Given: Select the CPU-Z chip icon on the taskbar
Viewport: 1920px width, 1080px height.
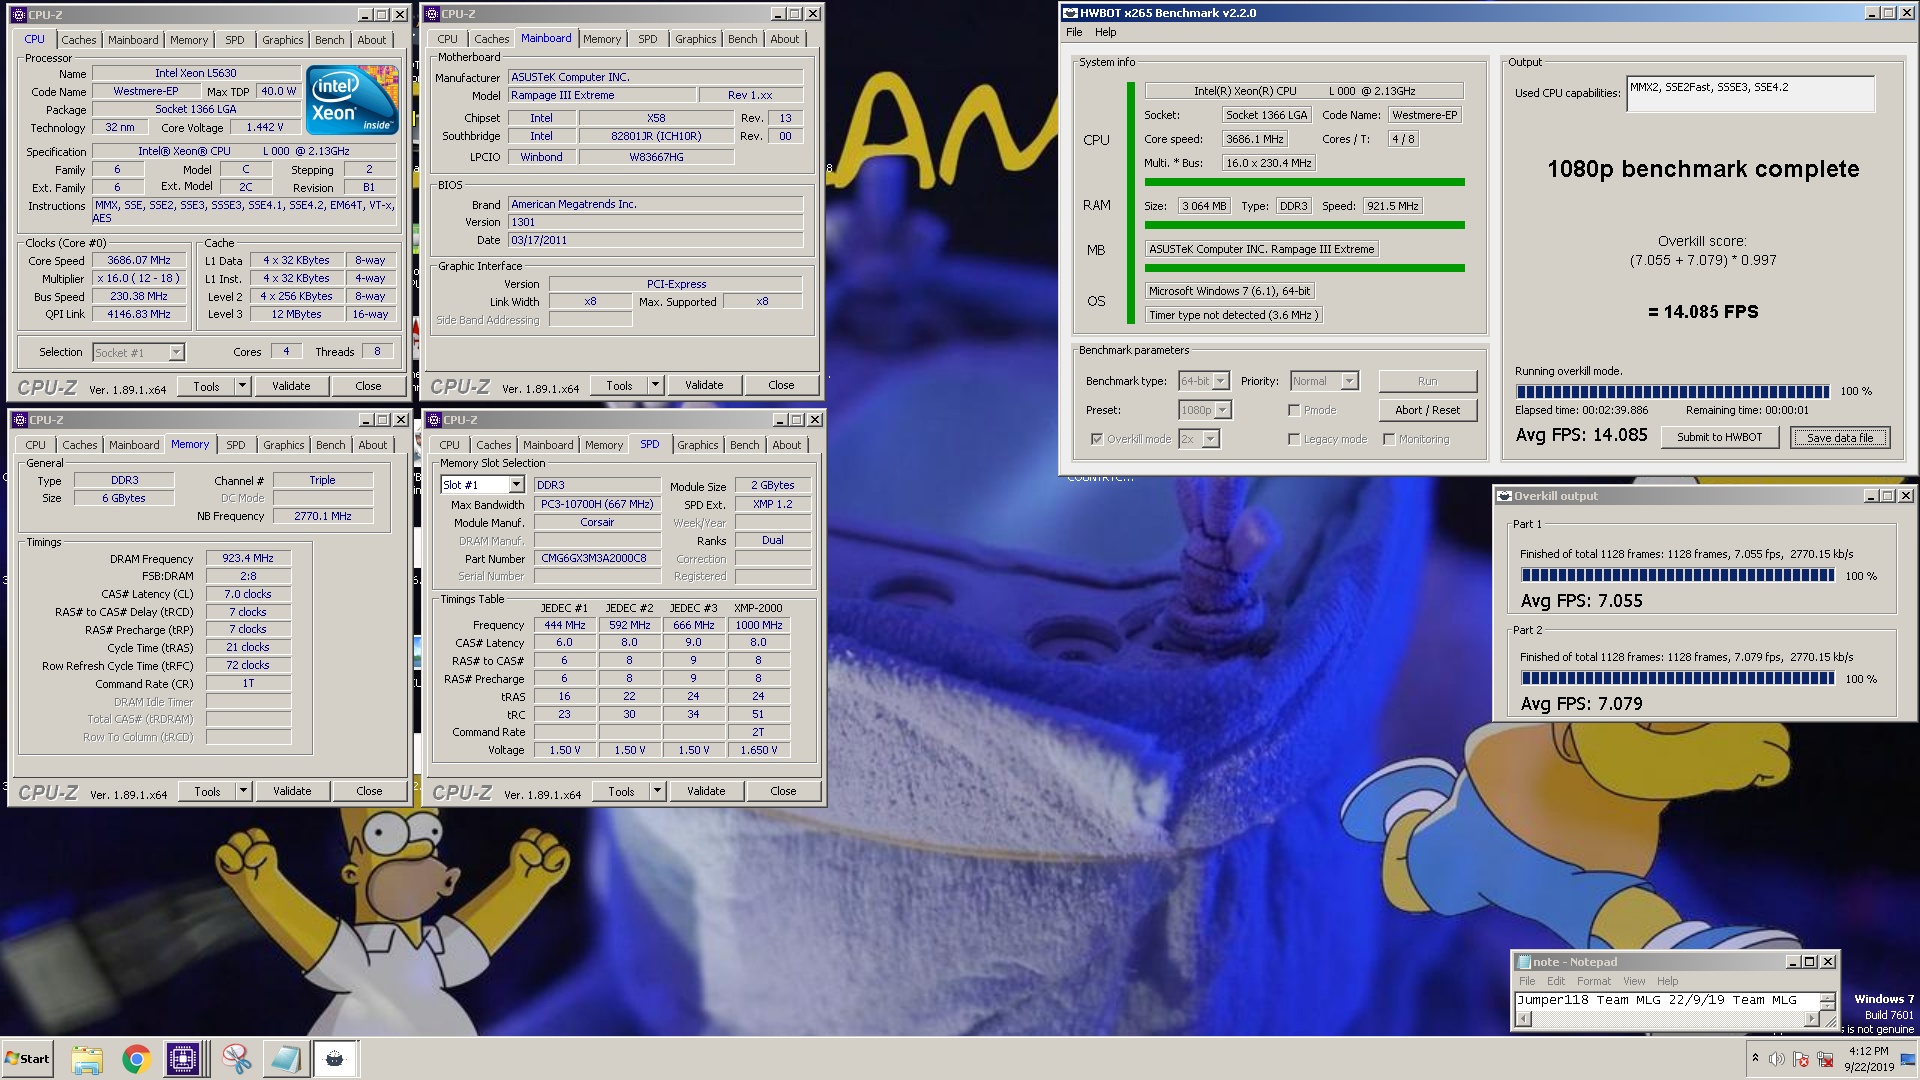Looking at the screenshot, I should coord(183,1059).
